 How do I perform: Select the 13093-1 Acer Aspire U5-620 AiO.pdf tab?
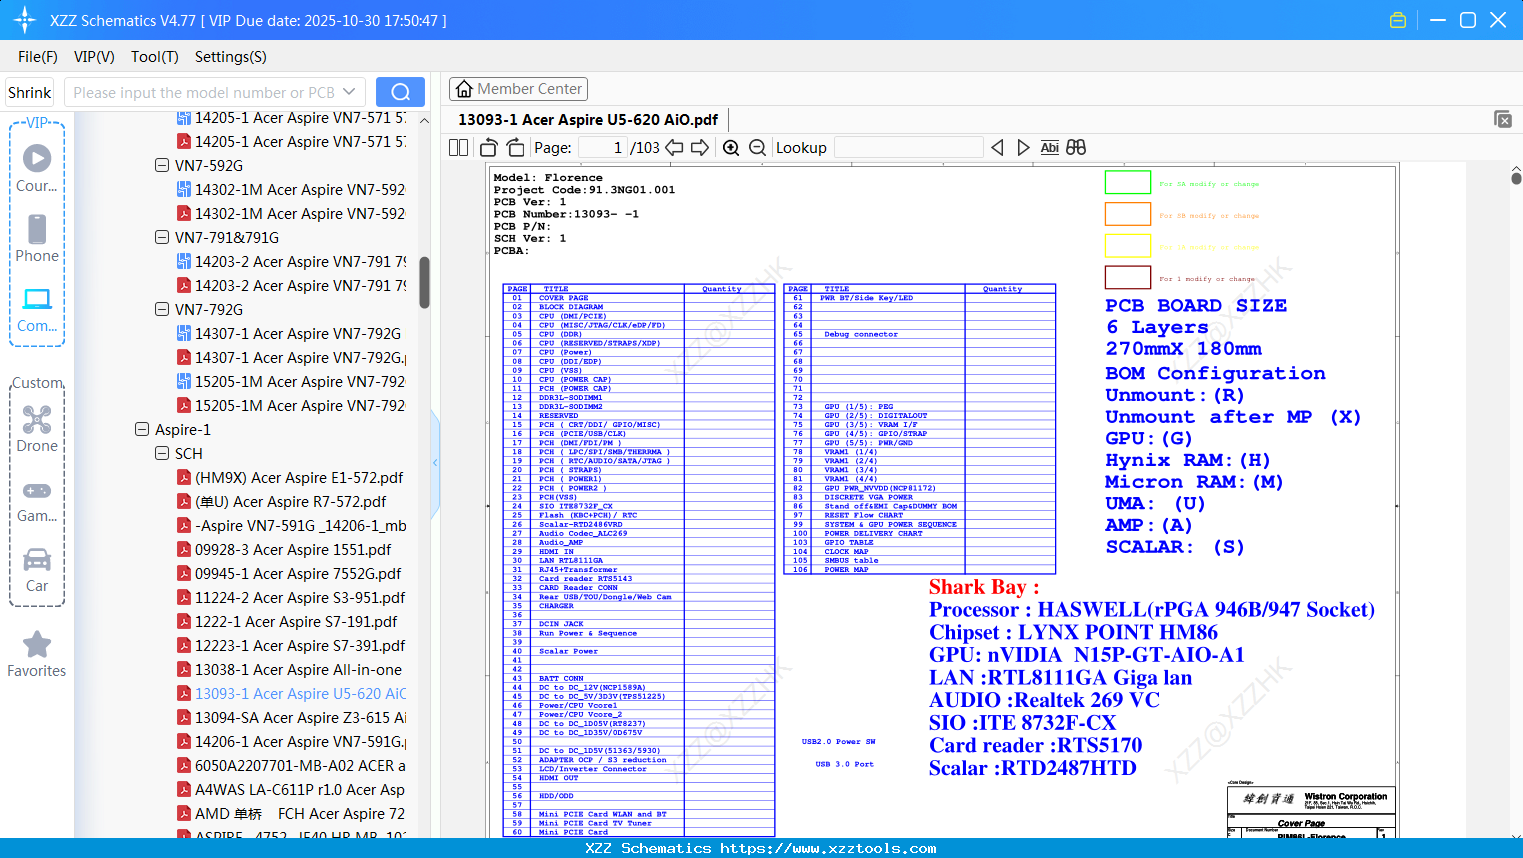[x=588, y=120]
